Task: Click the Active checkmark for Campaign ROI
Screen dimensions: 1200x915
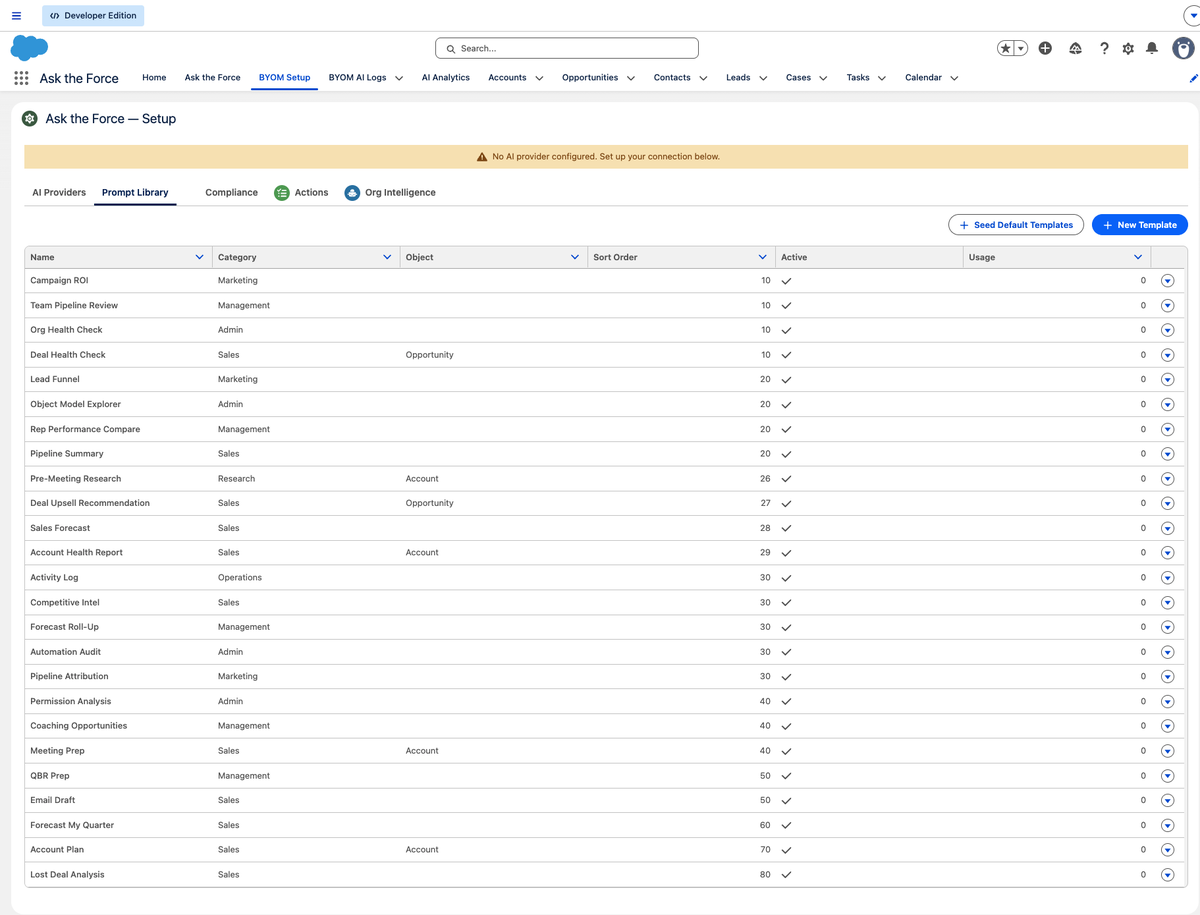Action: pos(786,281)
